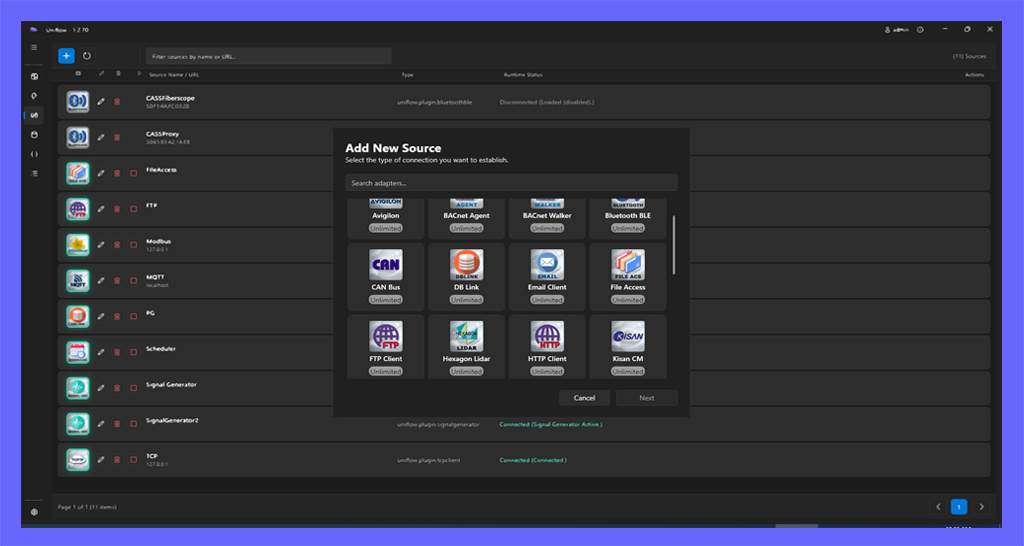Focus the filter sources search box
Viewport: 1024px width, 546px height.
point(268,56)
